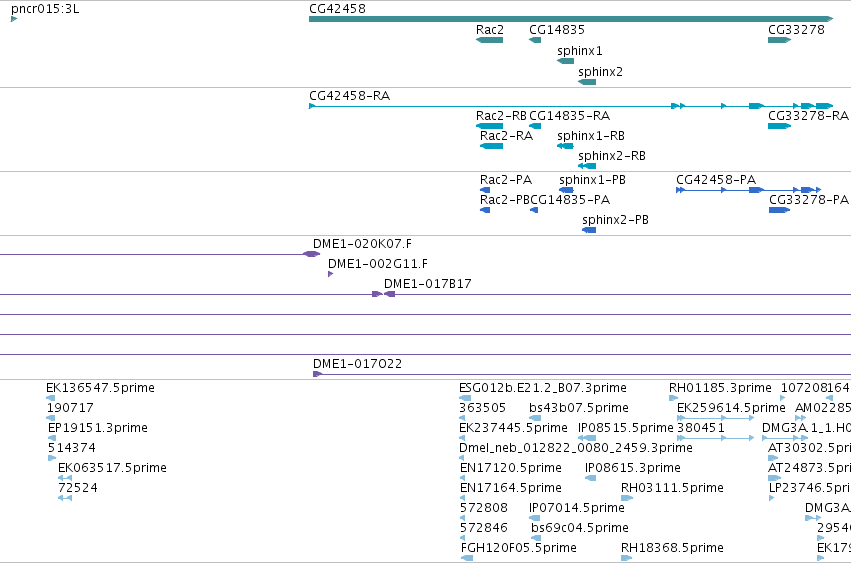Click the DME1-020K07.F clone label

click(362, 244)
